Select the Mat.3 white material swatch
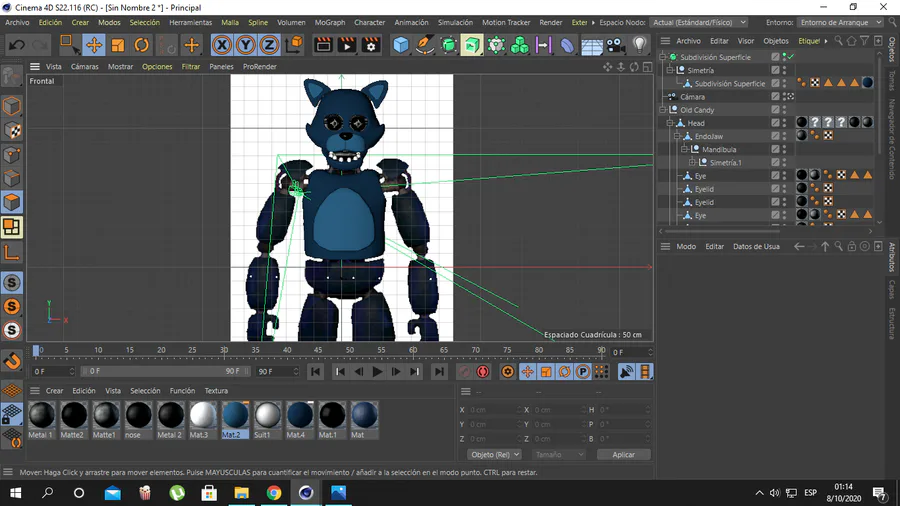The height and width of the screenshot is (506, 900). click(x=203, y=420)
